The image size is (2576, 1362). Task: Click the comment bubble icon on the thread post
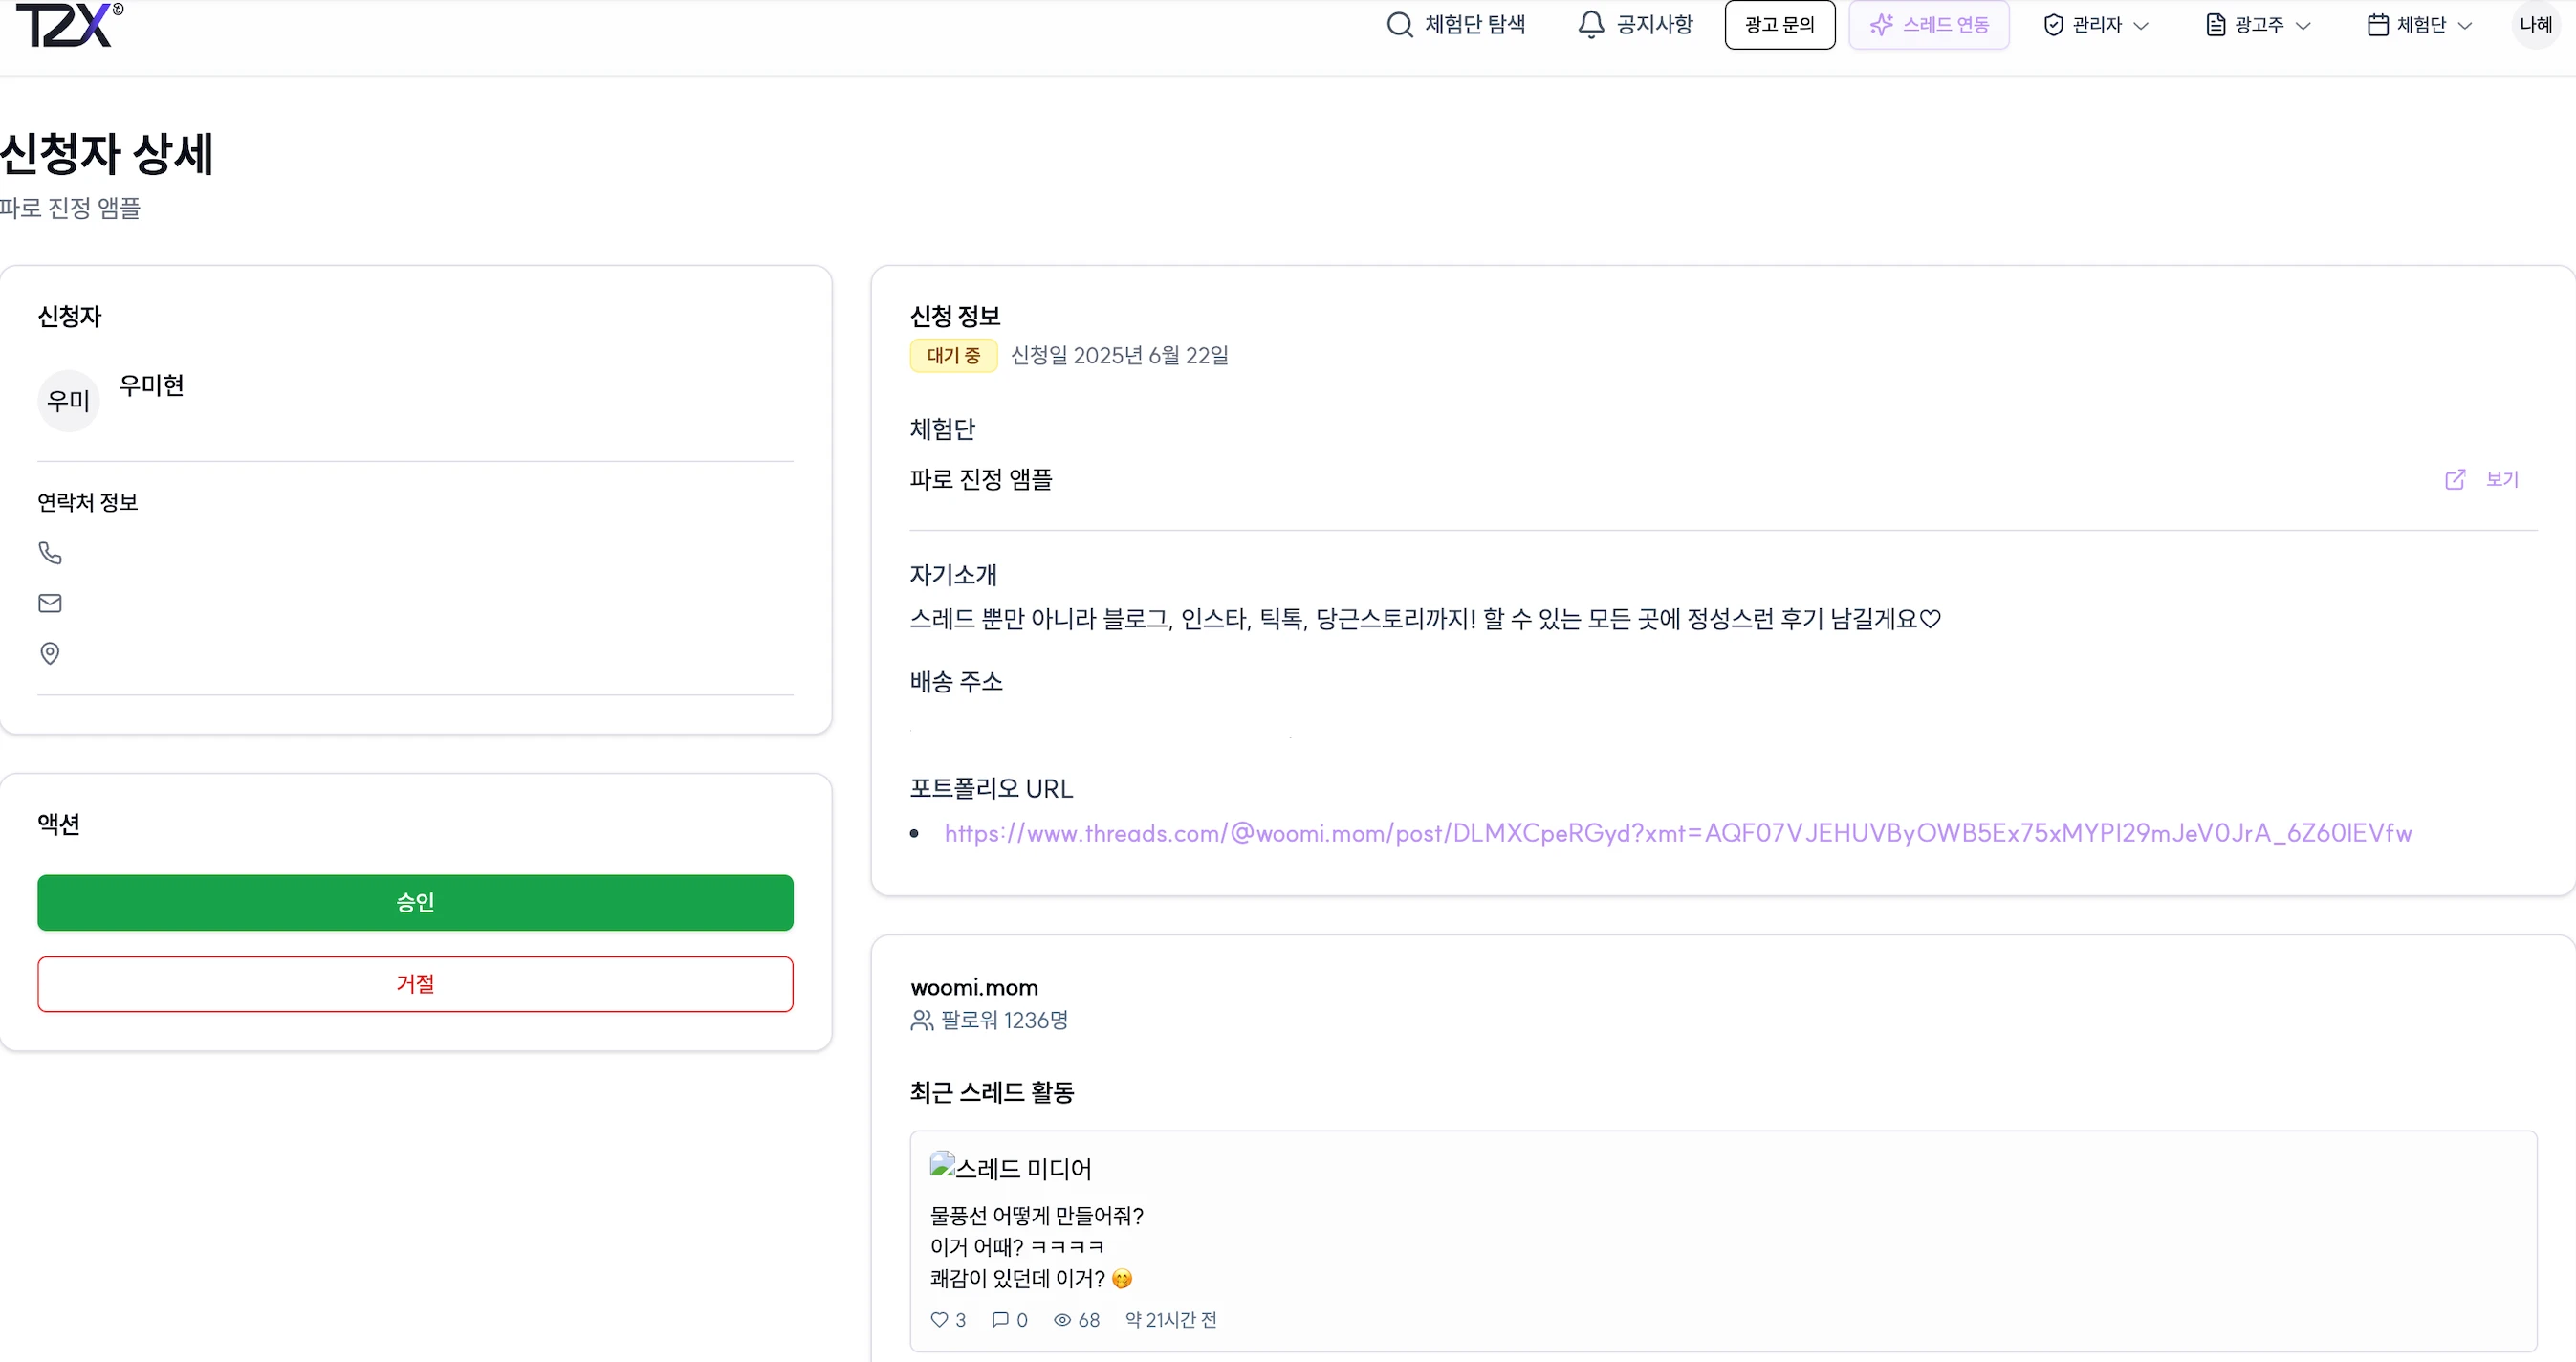[x=1000, y=1319]
